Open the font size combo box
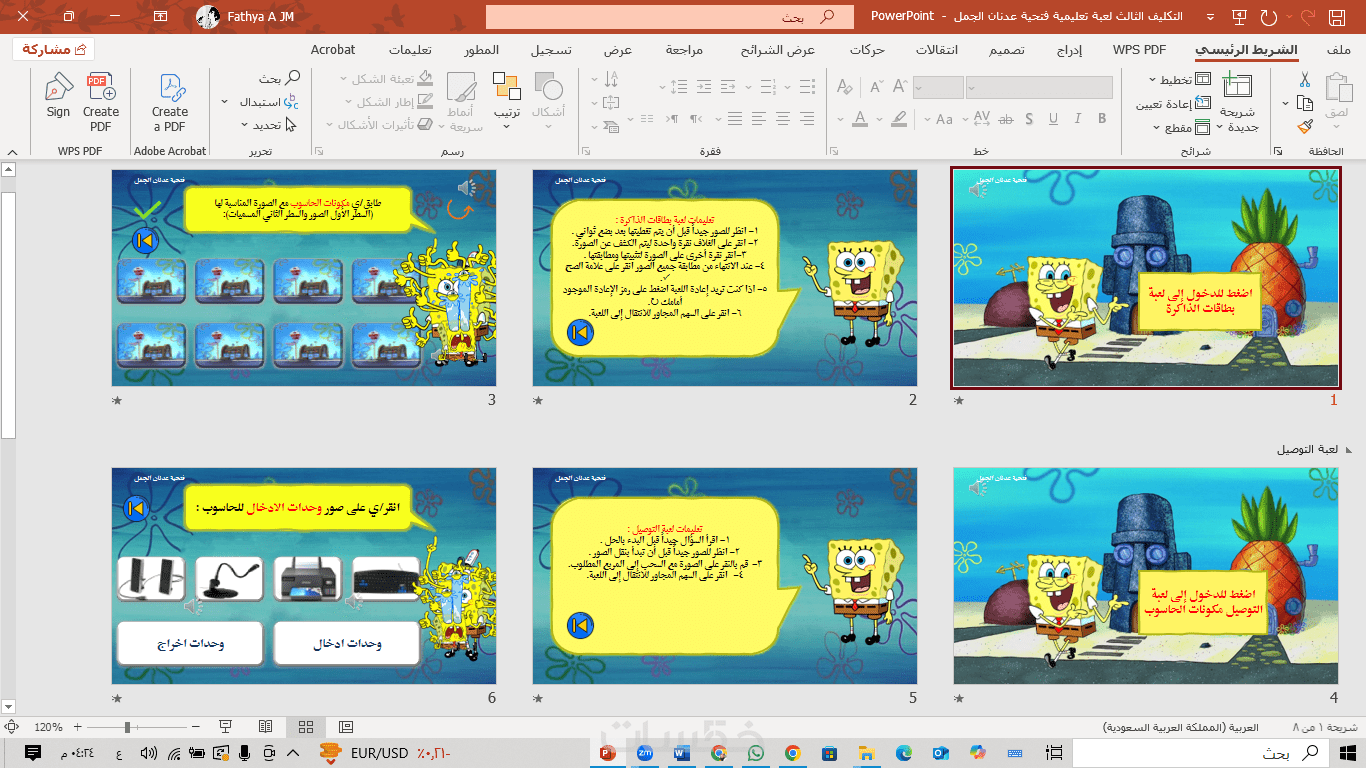This screenshot has width=1366, height=768. pos(938,87)
